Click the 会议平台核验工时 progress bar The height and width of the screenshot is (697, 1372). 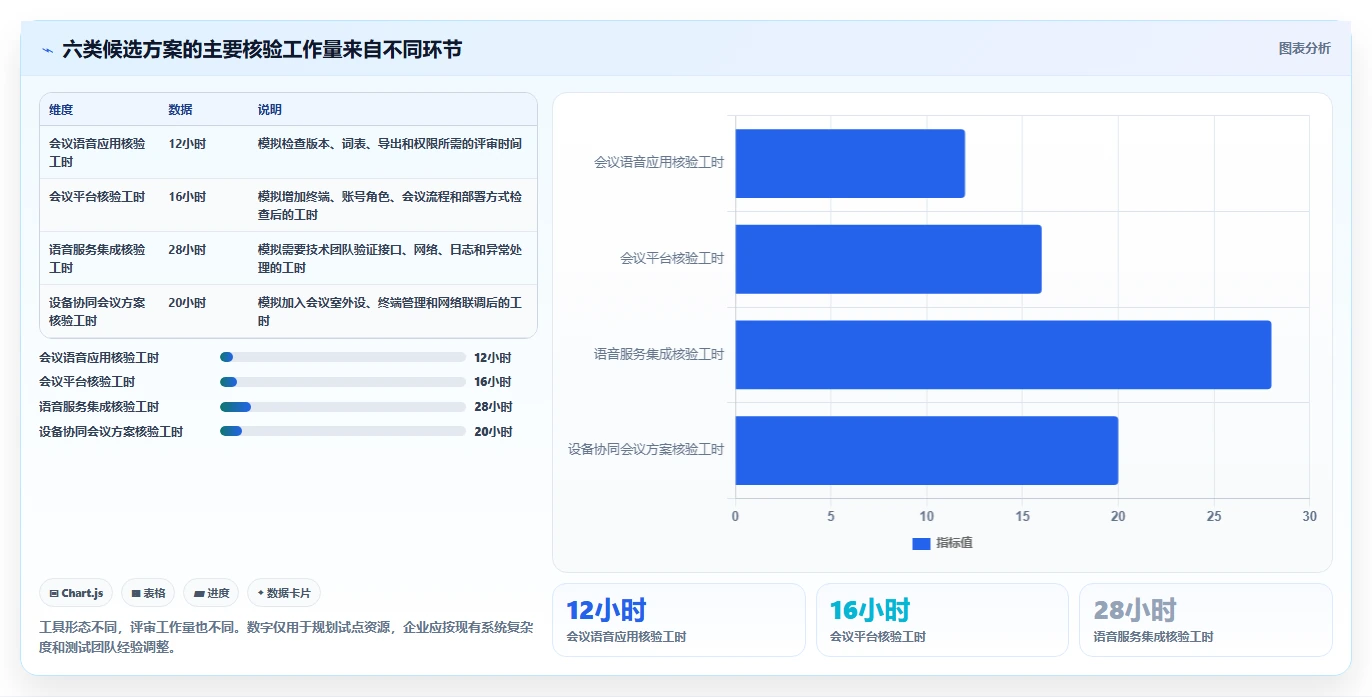[343, 382]
